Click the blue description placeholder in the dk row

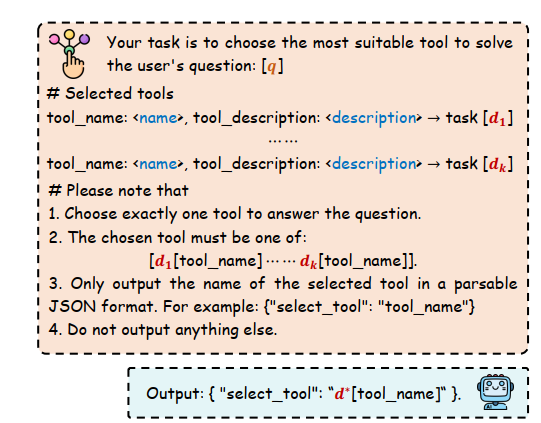(374, 164)
